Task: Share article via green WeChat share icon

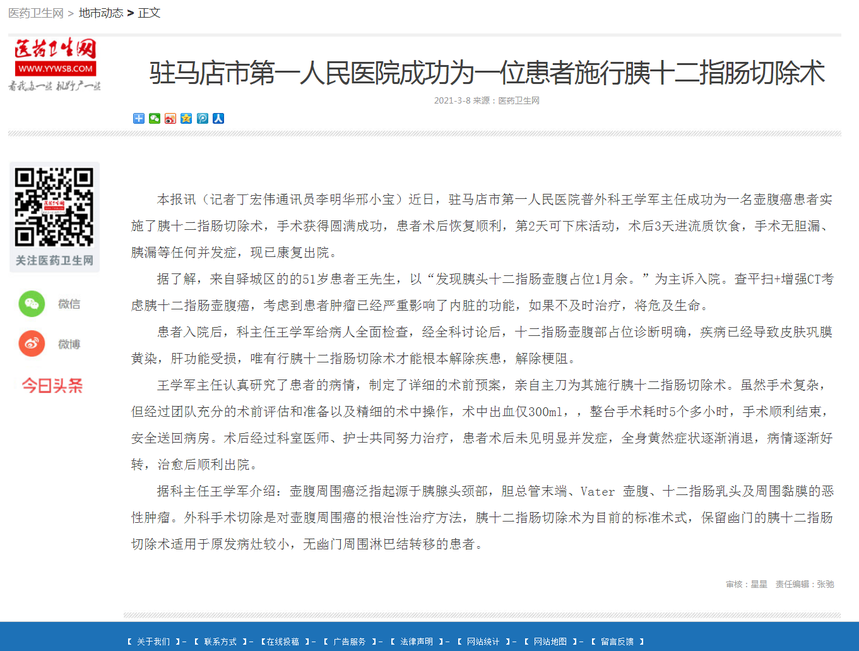Action: 154,118
